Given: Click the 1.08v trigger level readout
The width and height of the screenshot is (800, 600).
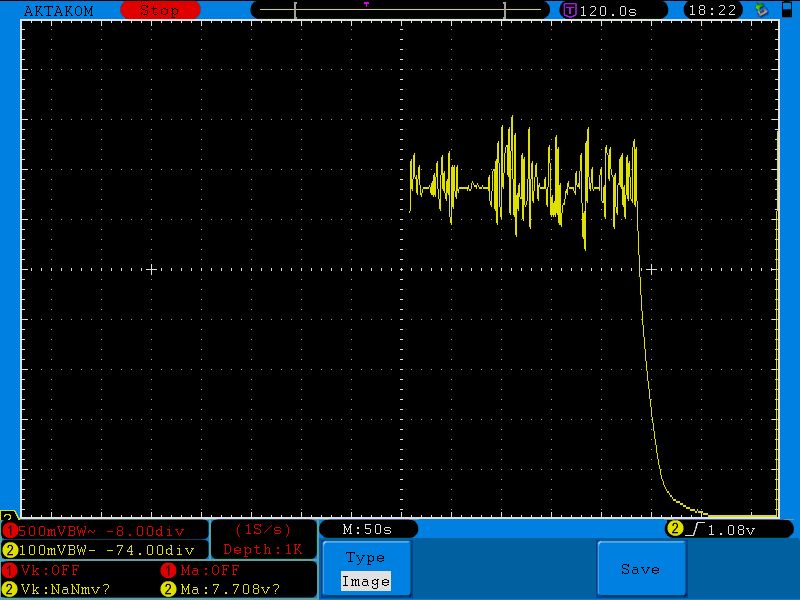Looking at the screenshot, I should pyautogui.click(x=731, y=530).
